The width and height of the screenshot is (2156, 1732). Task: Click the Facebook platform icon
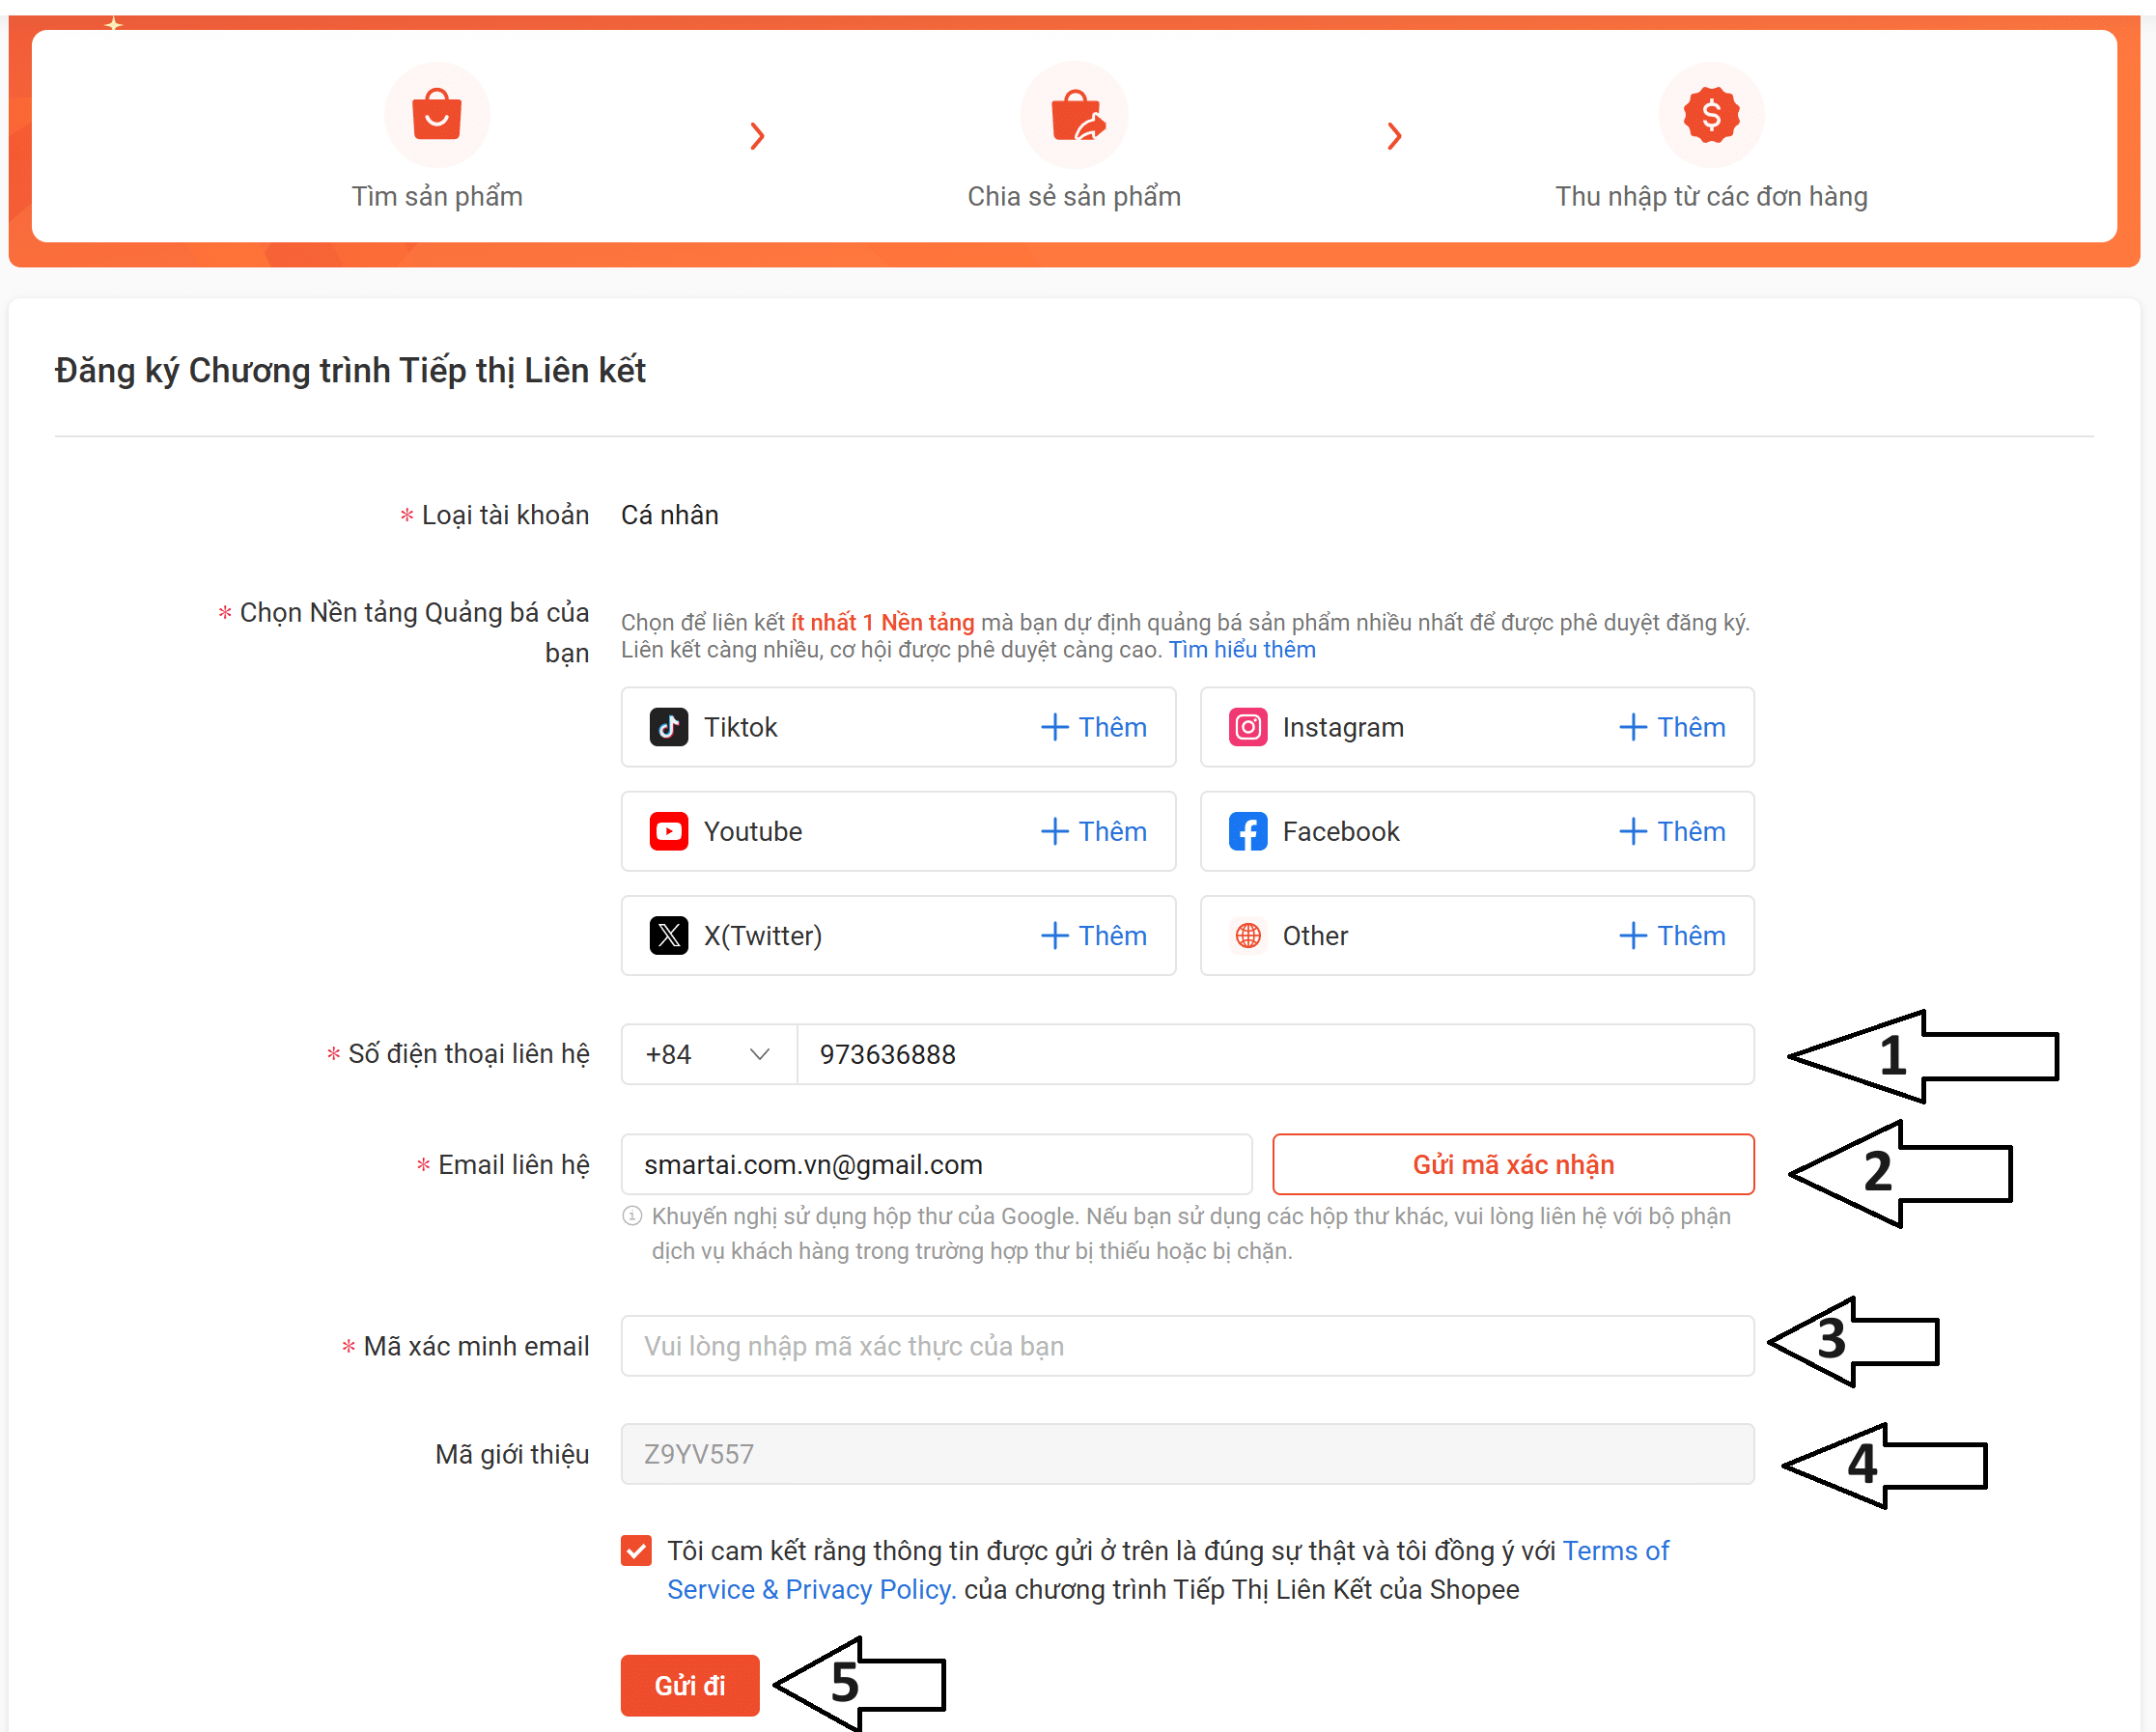[1247, 831]
